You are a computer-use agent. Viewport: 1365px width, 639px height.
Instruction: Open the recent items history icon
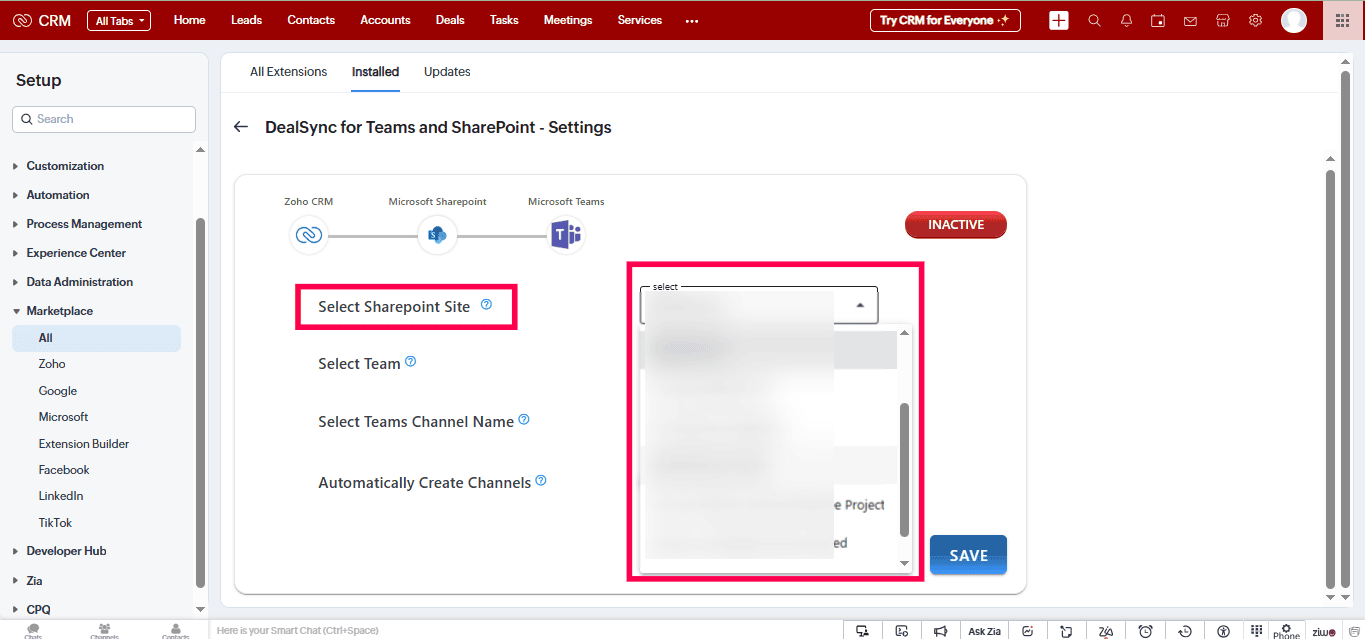point(1185,631)
